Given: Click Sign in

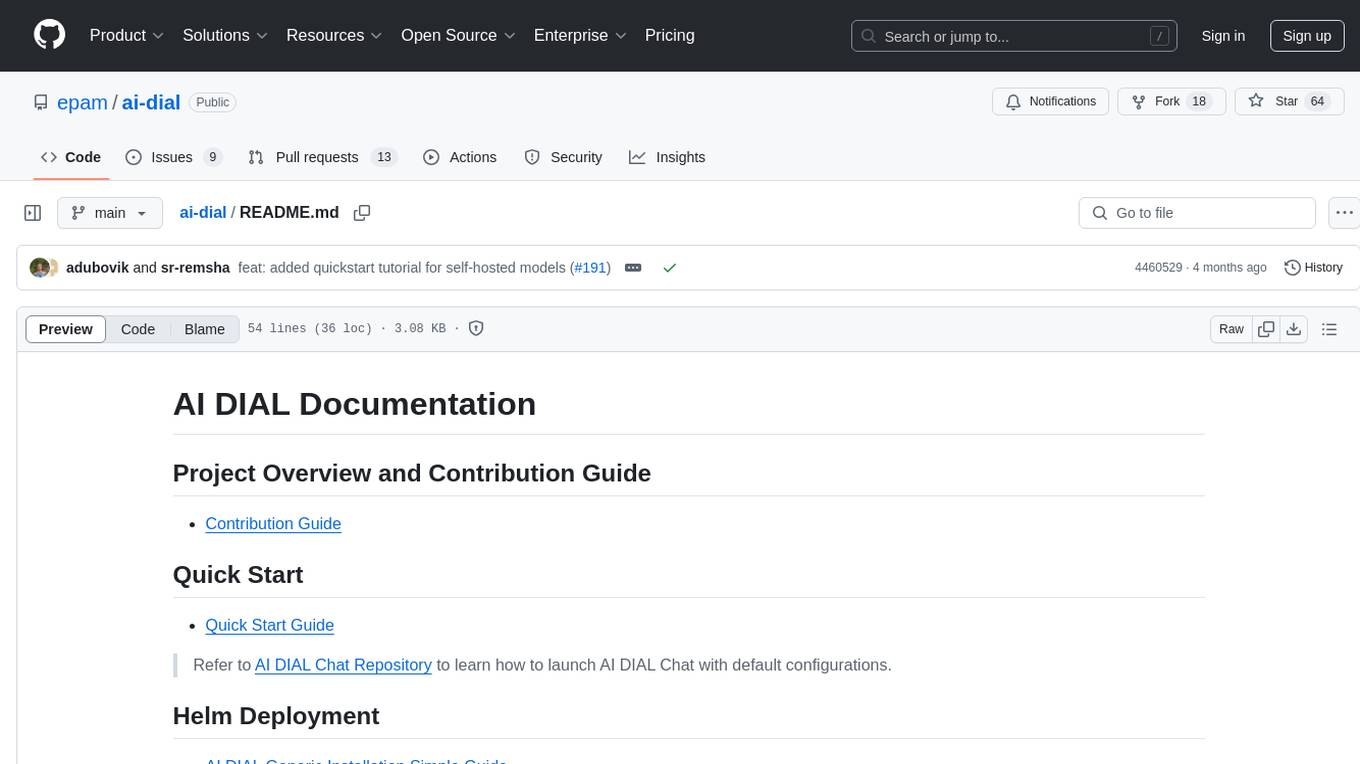Looking at the screenshot, I should pos(1223,36).
